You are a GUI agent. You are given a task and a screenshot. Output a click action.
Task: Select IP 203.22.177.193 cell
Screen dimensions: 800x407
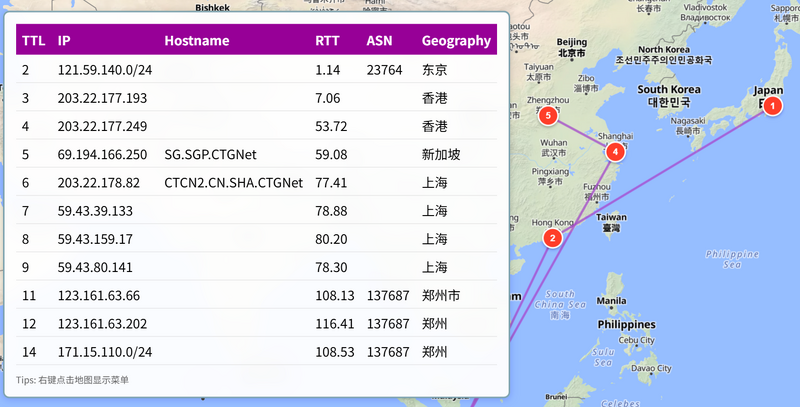[x=102, y=97]
